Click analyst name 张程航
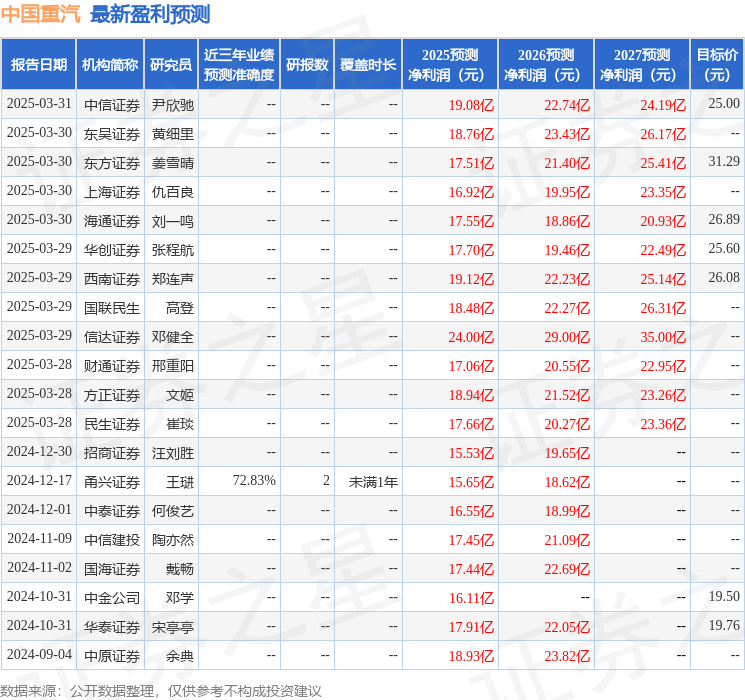Image resolution: width=745 pixels, height=700 pixels. pos(172,250)
